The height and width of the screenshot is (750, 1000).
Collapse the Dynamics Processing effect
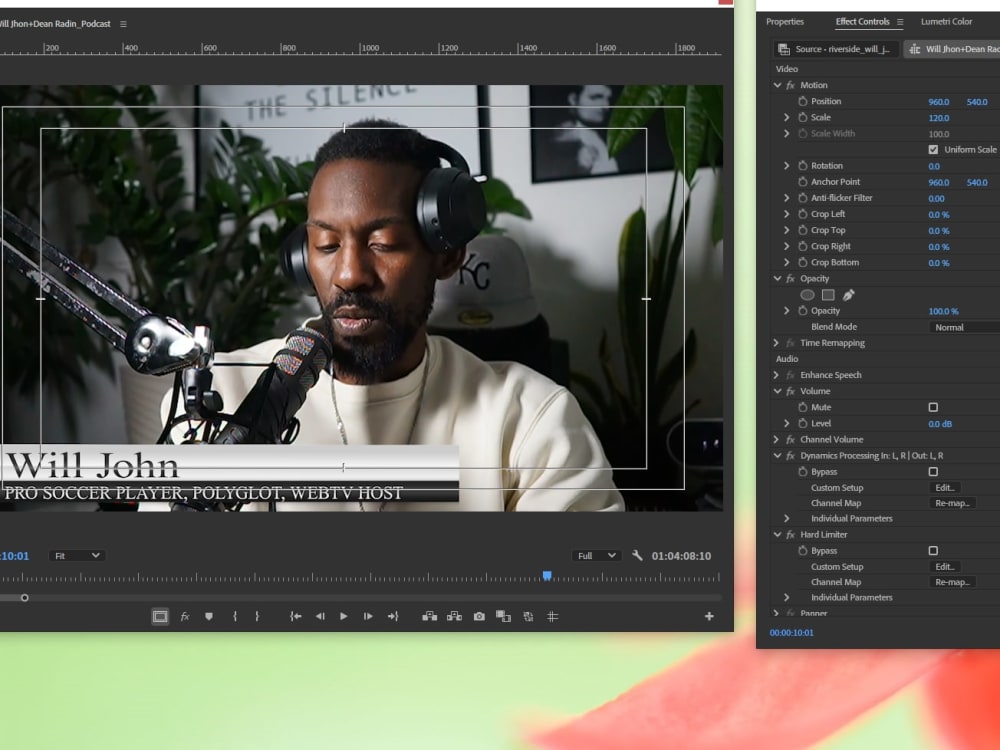coord(777,455)
